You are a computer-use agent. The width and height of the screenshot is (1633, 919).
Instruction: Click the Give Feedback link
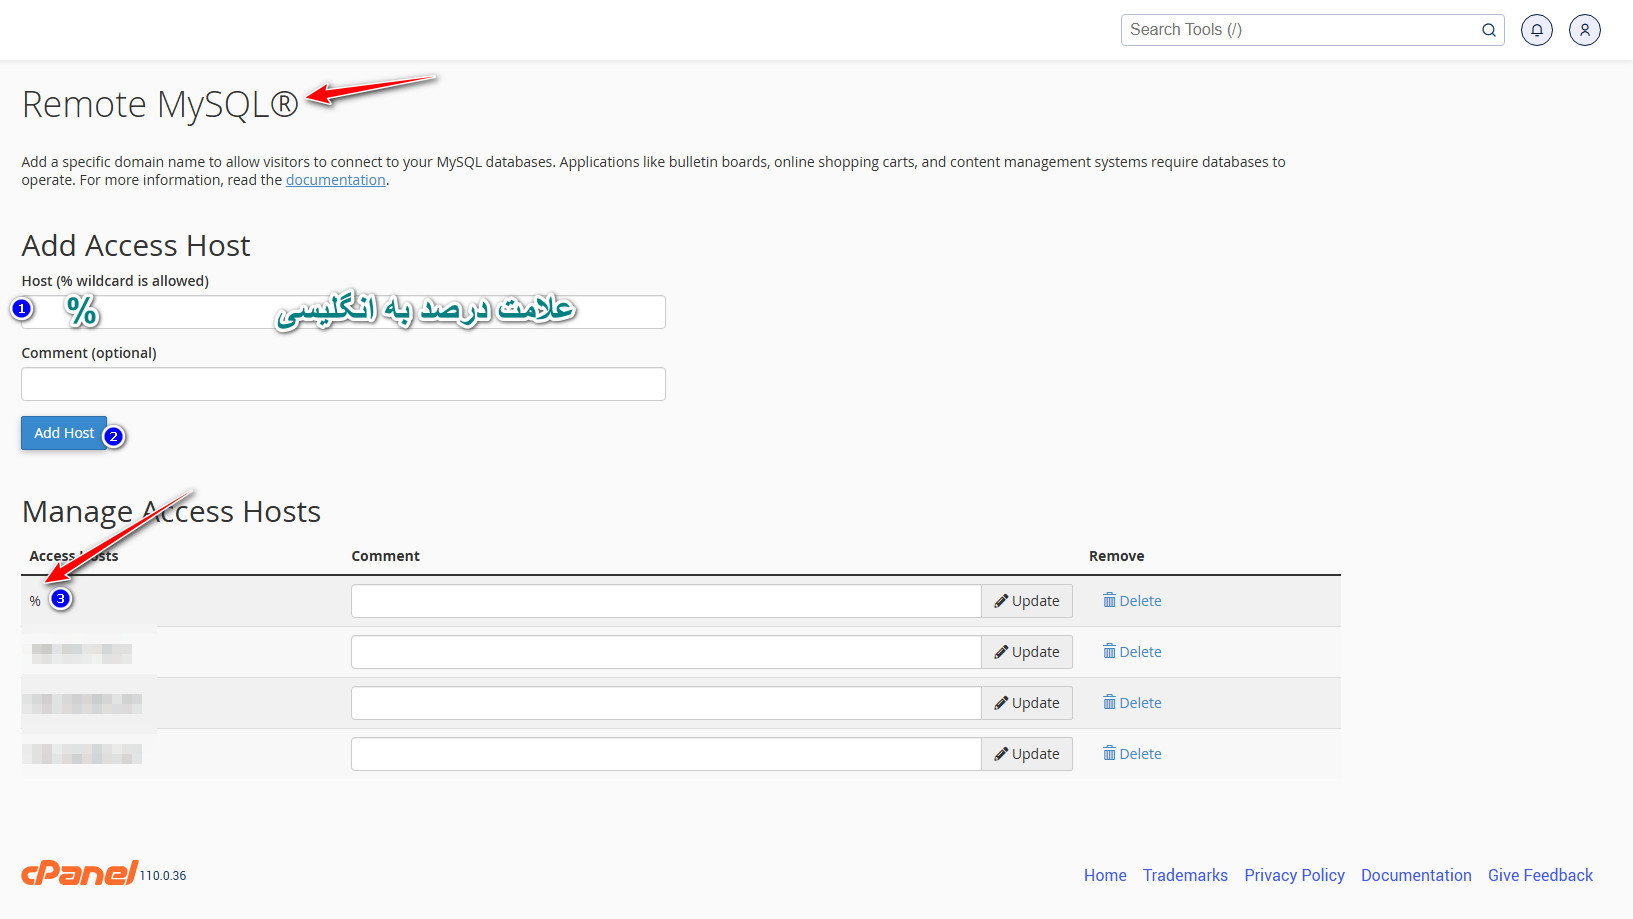[x=1540, y=875]
